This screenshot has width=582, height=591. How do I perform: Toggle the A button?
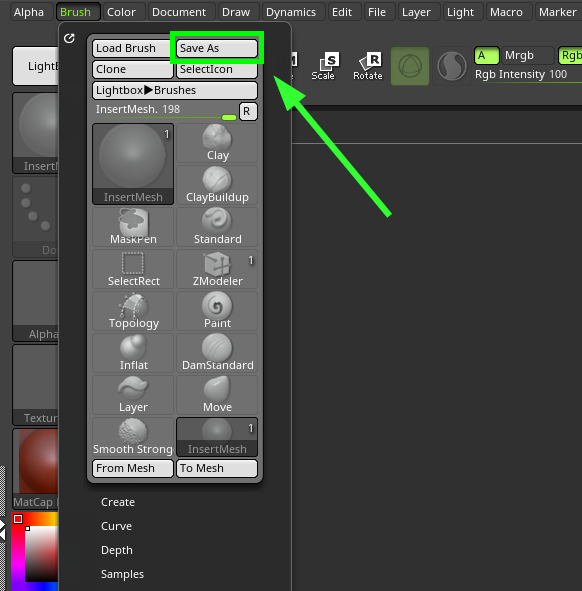[487, 56]
